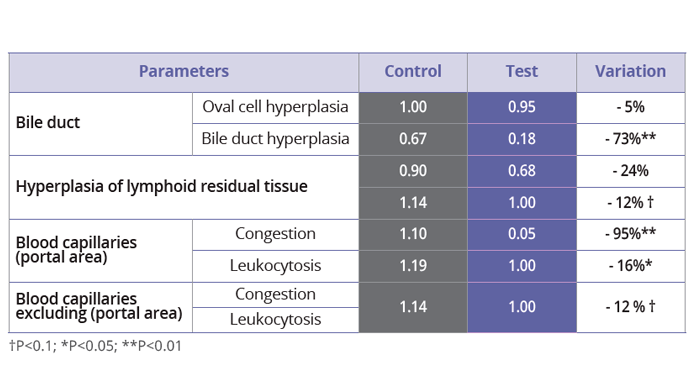The image size is (695, 390).
Task: Select the Control column header
Action: point(413,72)
